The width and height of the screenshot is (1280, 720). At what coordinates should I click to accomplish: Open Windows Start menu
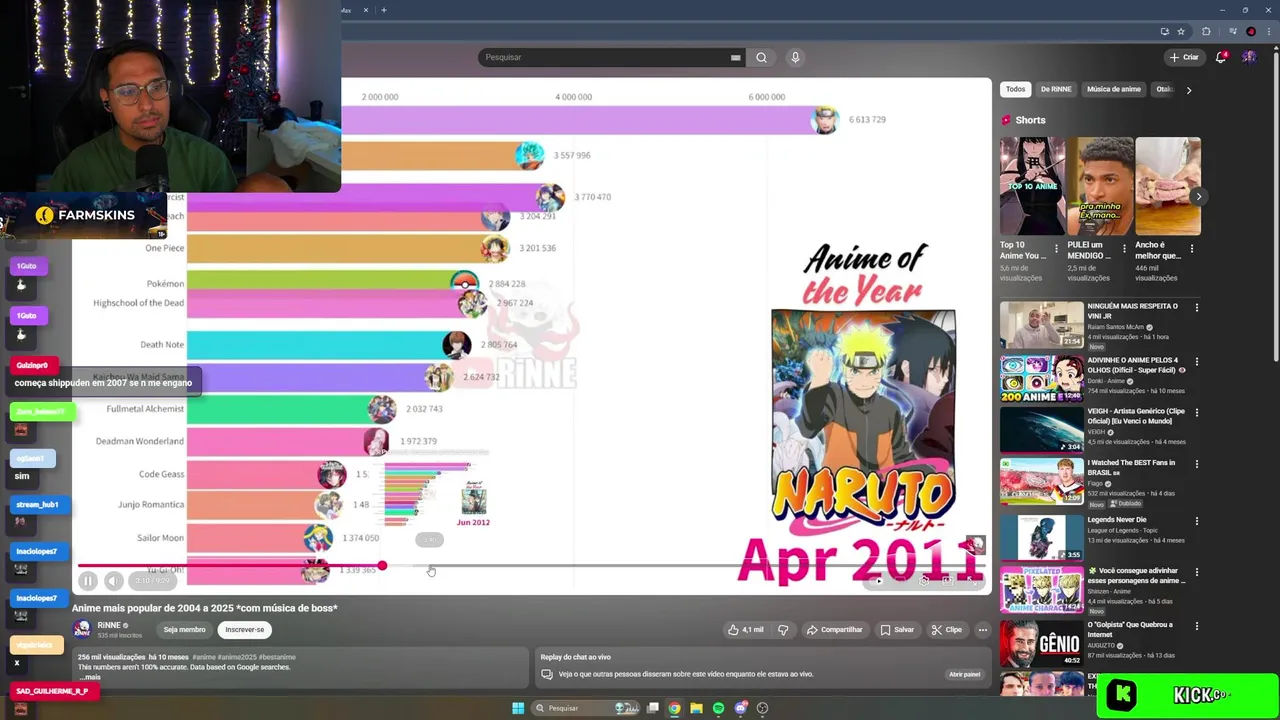click(x=518, y=708)
